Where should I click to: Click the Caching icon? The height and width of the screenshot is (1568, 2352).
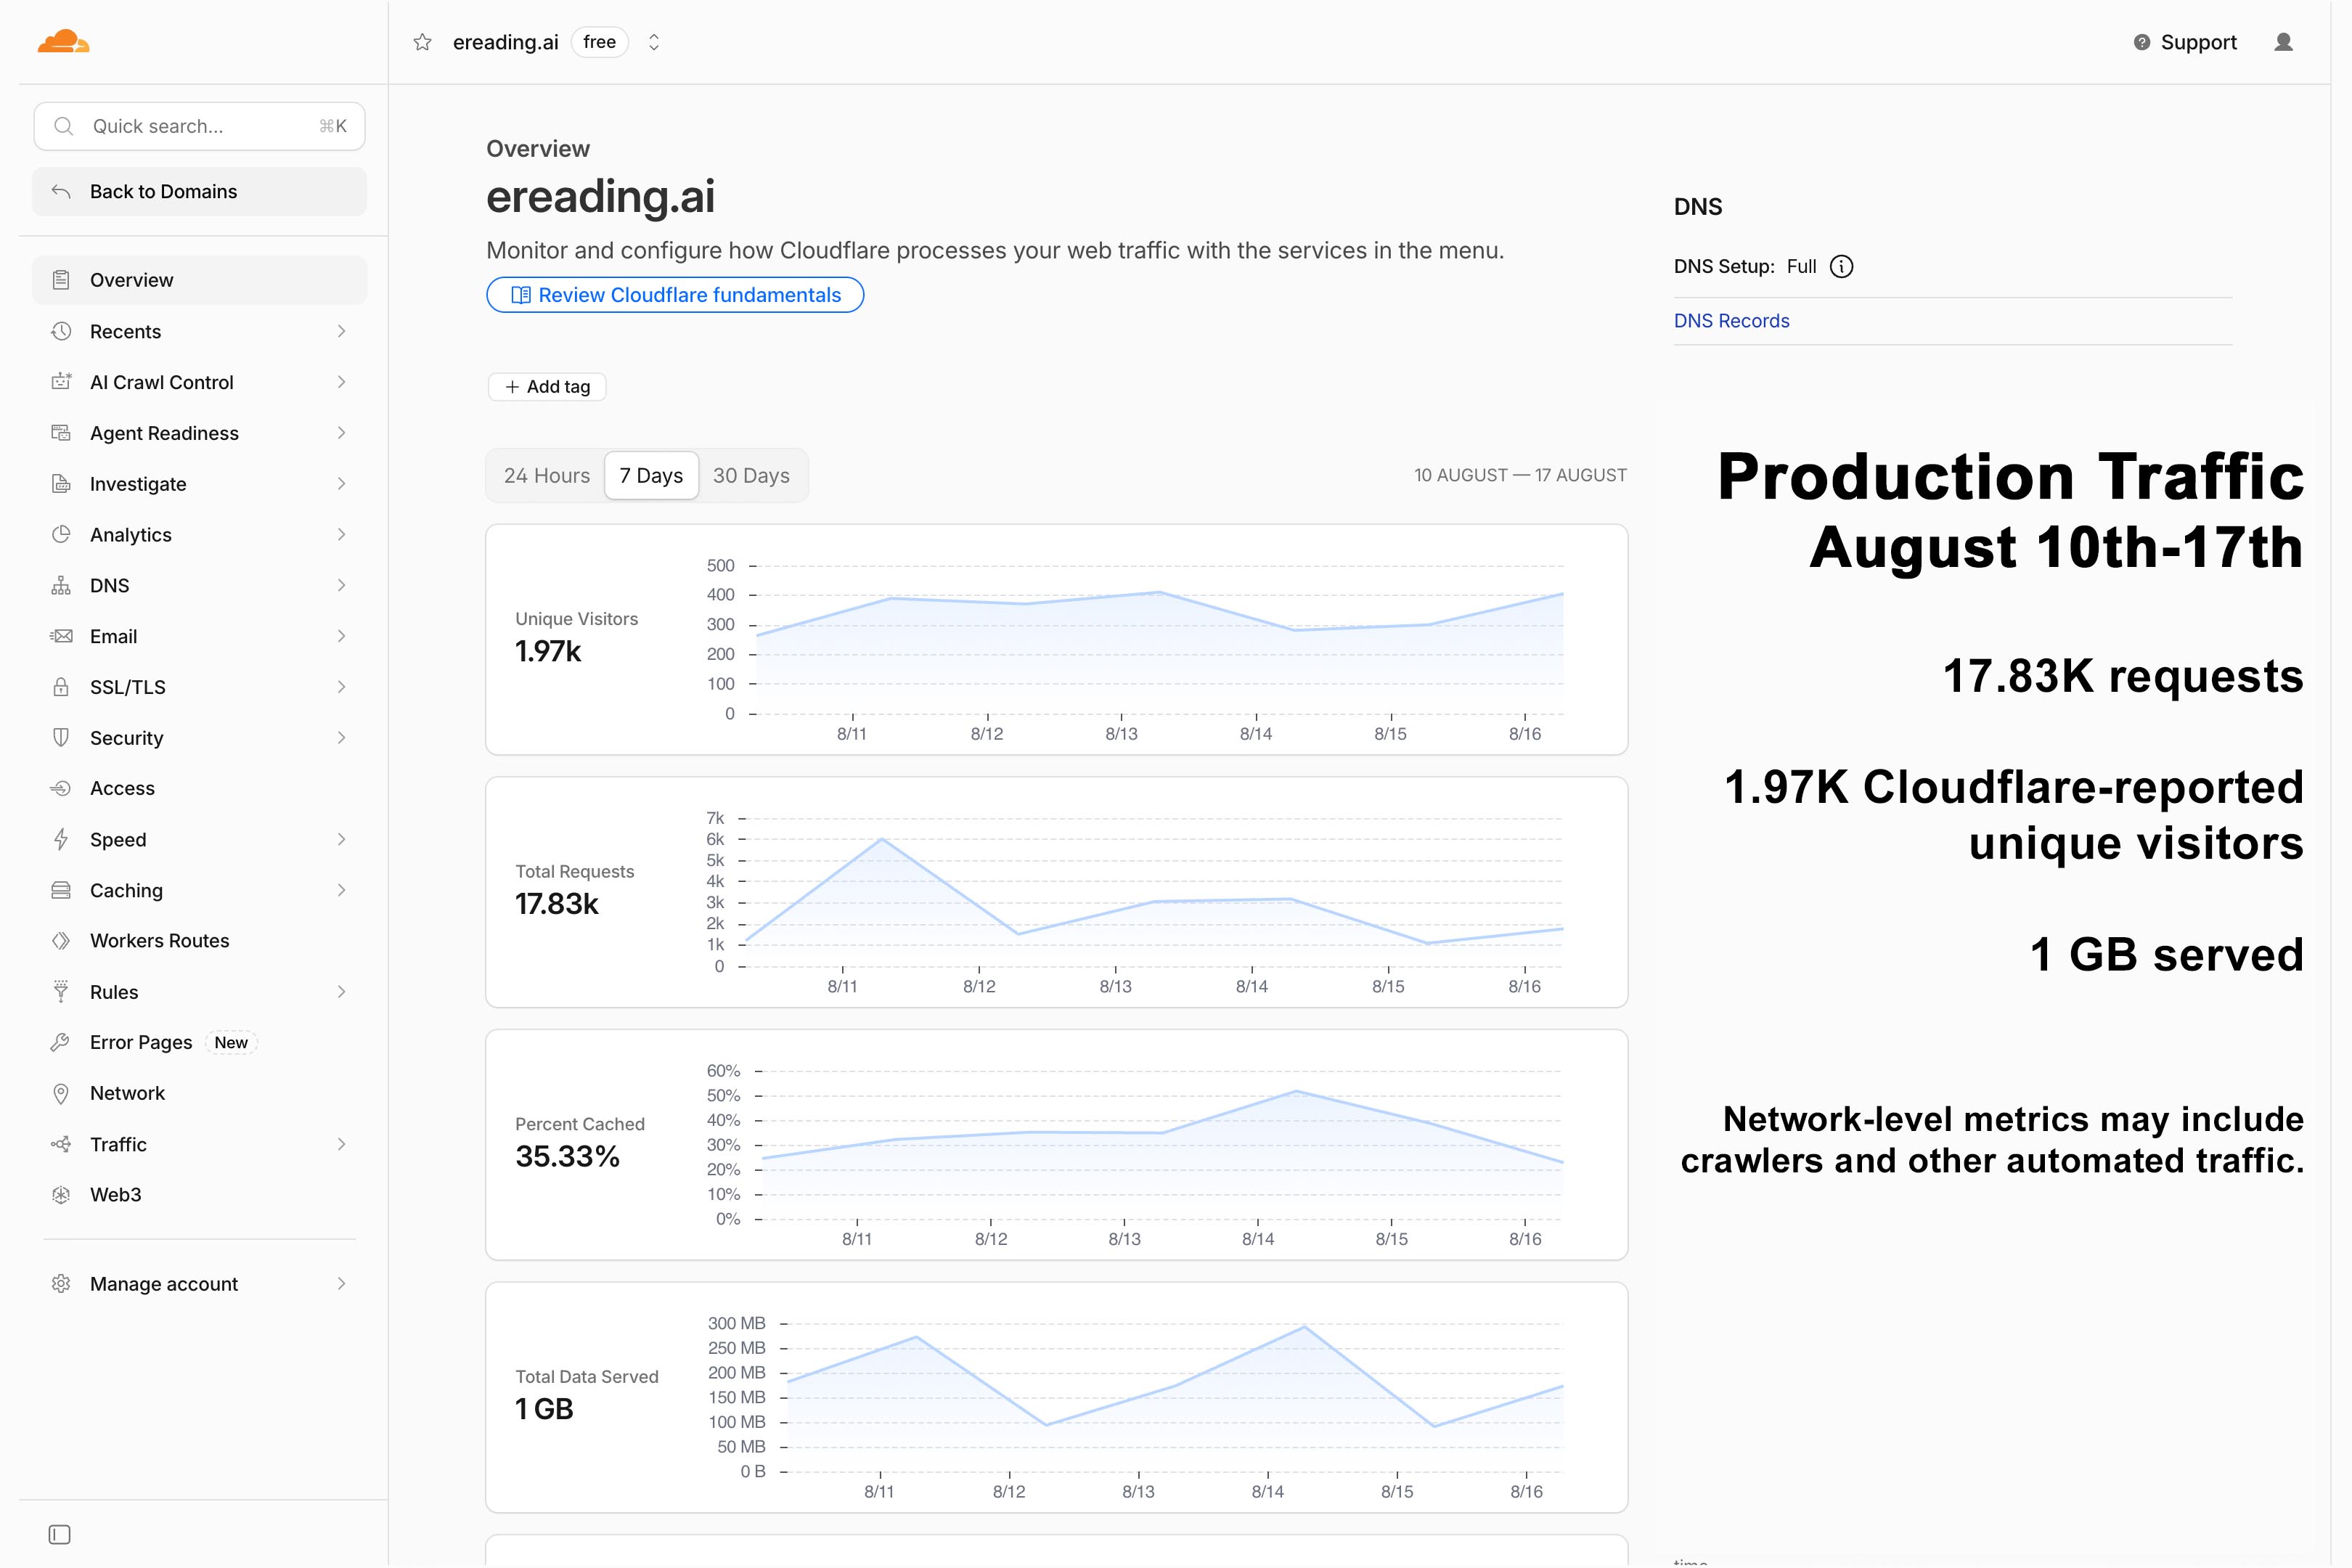(61, 890)
